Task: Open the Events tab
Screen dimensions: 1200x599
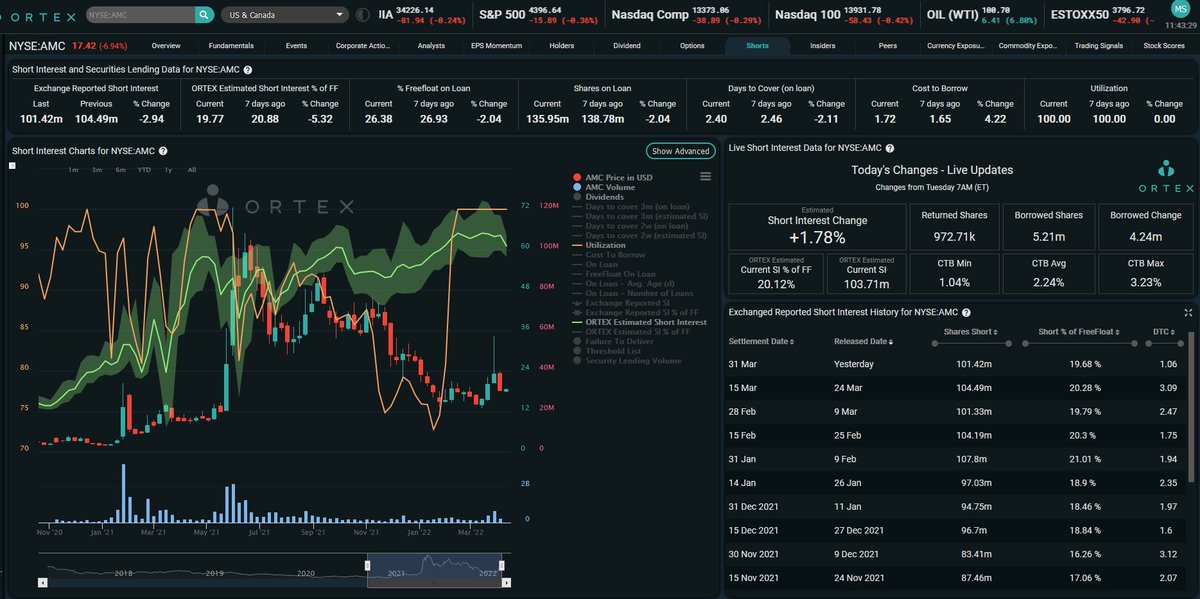Action: tap(296, 46)
